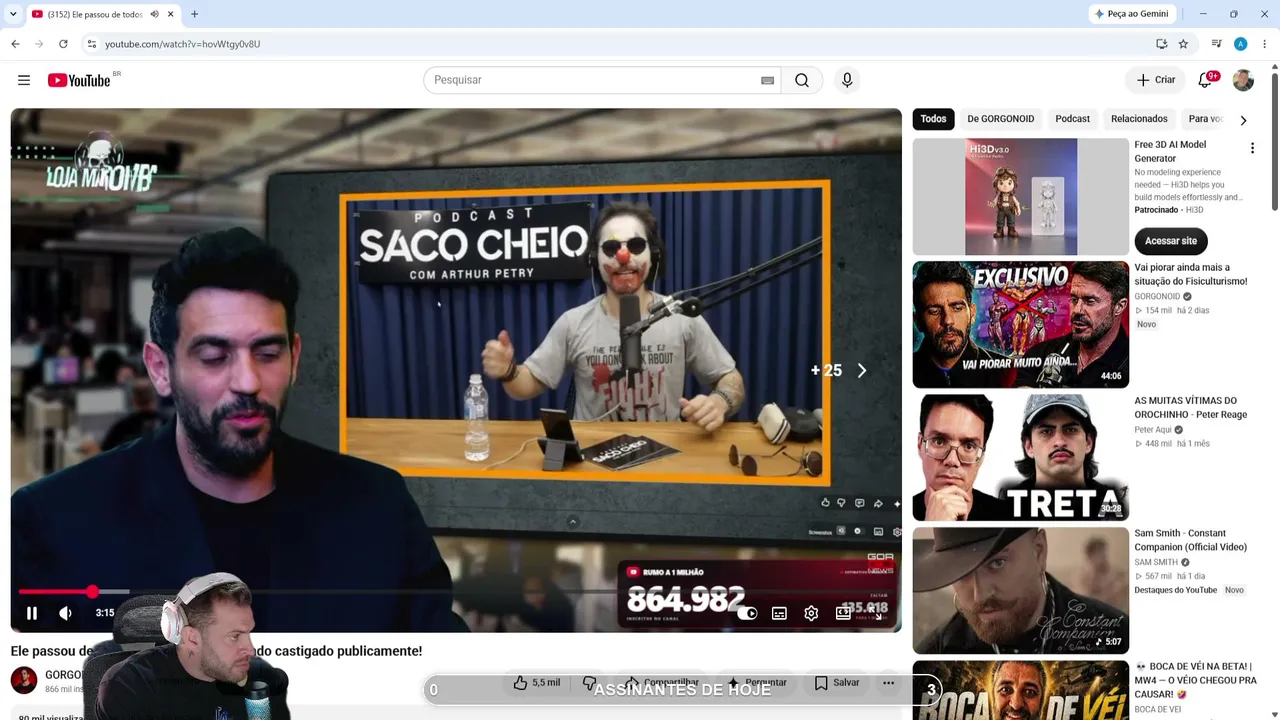Click the Criar button
The image size is (1280, 720).
click(x=1156, y=80)
